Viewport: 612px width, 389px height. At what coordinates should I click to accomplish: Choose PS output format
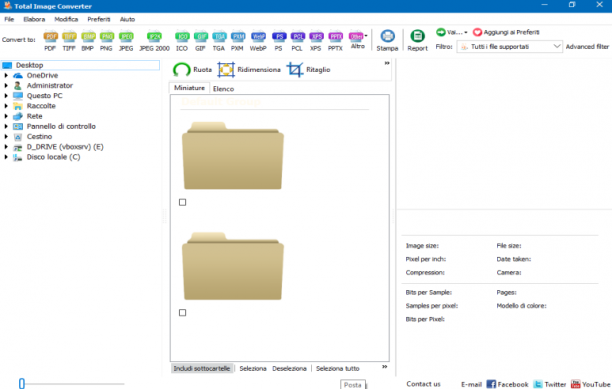coord(278,41)
